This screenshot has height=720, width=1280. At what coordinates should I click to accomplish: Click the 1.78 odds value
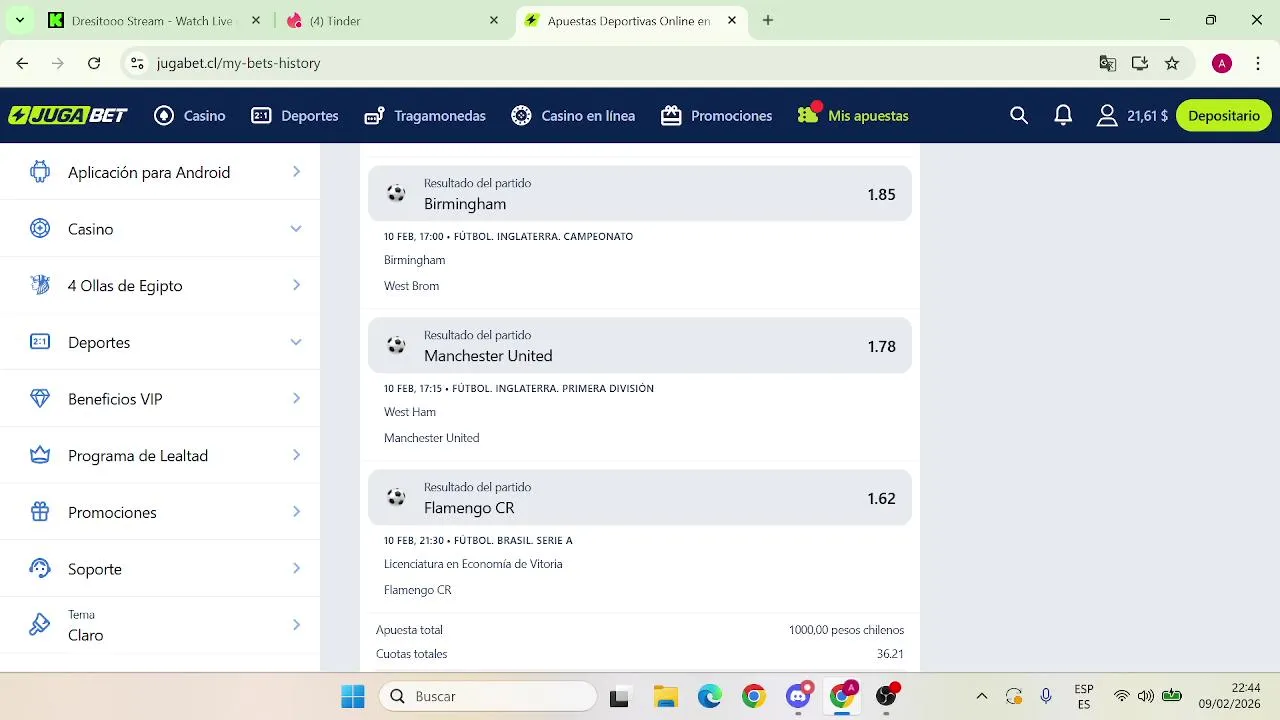[x=881, y=347]
